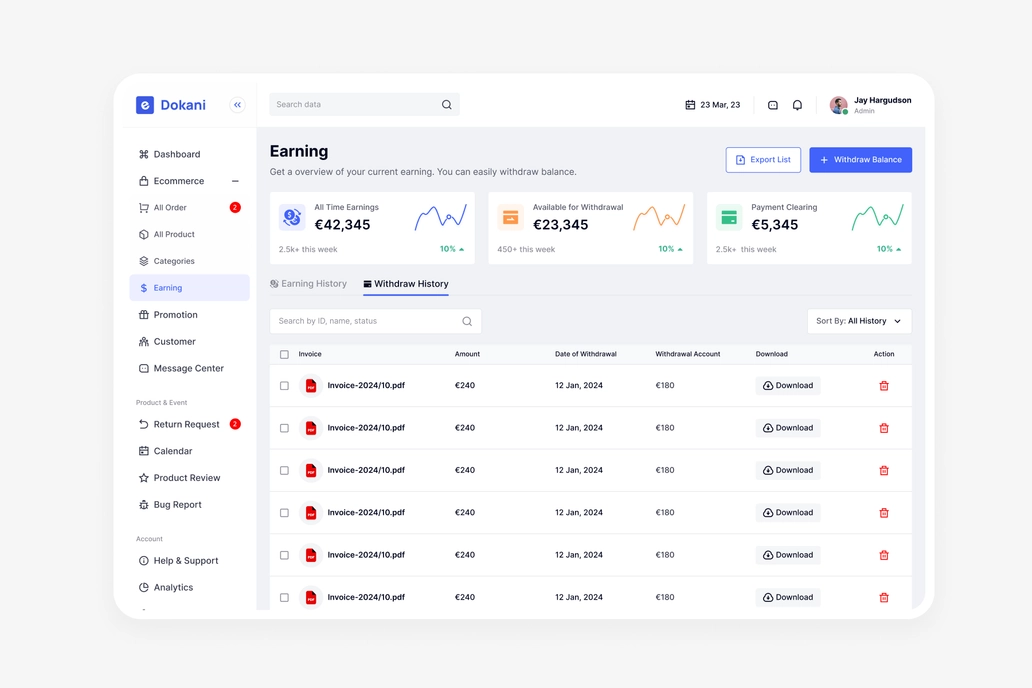
Task: Focus the Search by ID, name, status field
Action: tap(375, 321)
